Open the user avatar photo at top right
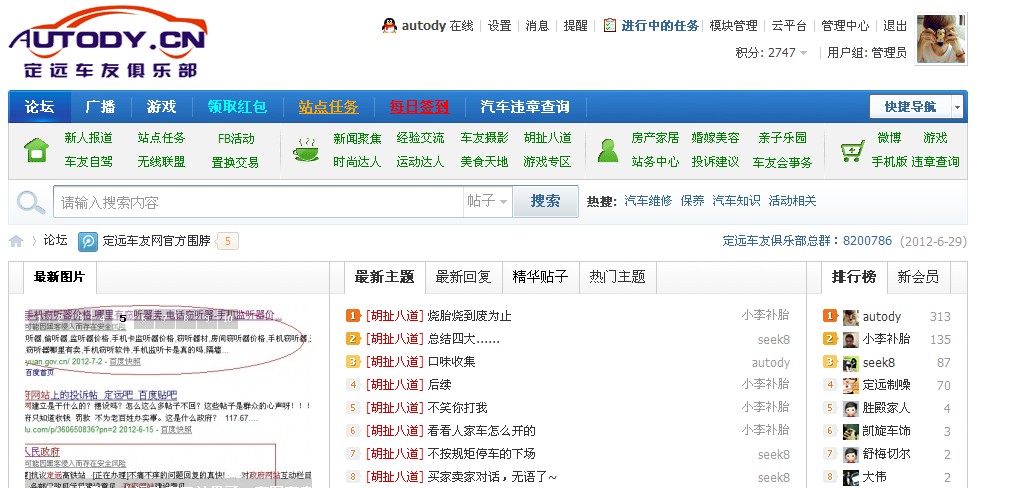This screenshot has width=1026, height=488. coord(941,39)
